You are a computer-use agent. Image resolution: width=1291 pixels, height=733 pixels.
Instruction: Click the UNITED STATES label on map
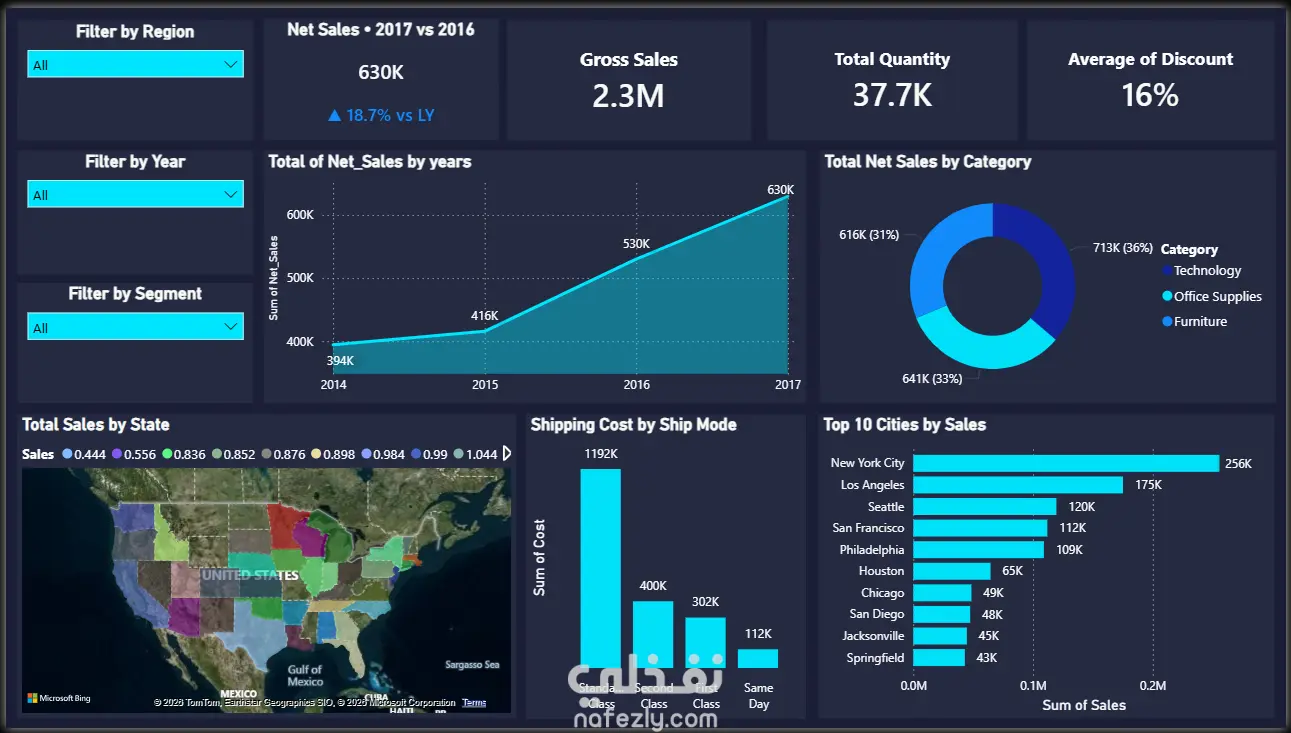(250, 575)
